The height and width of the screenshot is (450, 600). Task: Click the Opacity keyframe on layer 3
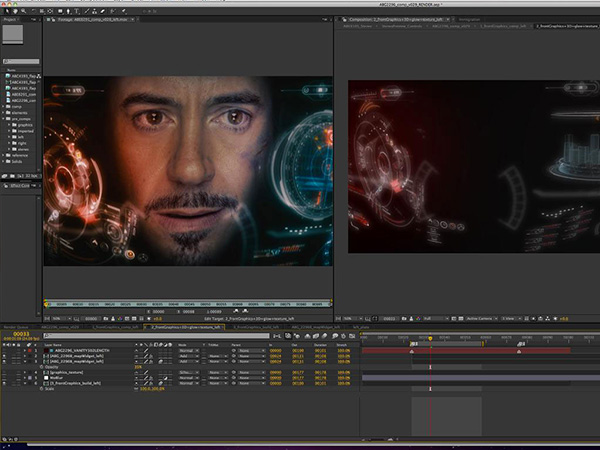[x=430, y=367]
